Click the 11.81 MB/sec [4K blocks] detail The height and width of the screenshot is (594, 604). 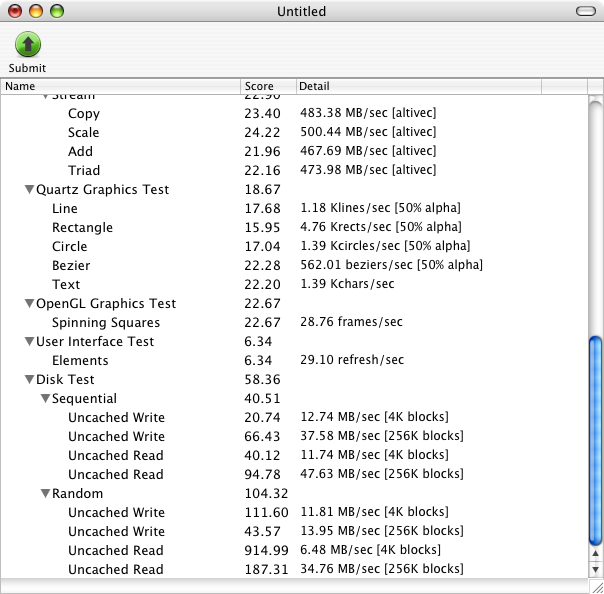coord(374,512)
